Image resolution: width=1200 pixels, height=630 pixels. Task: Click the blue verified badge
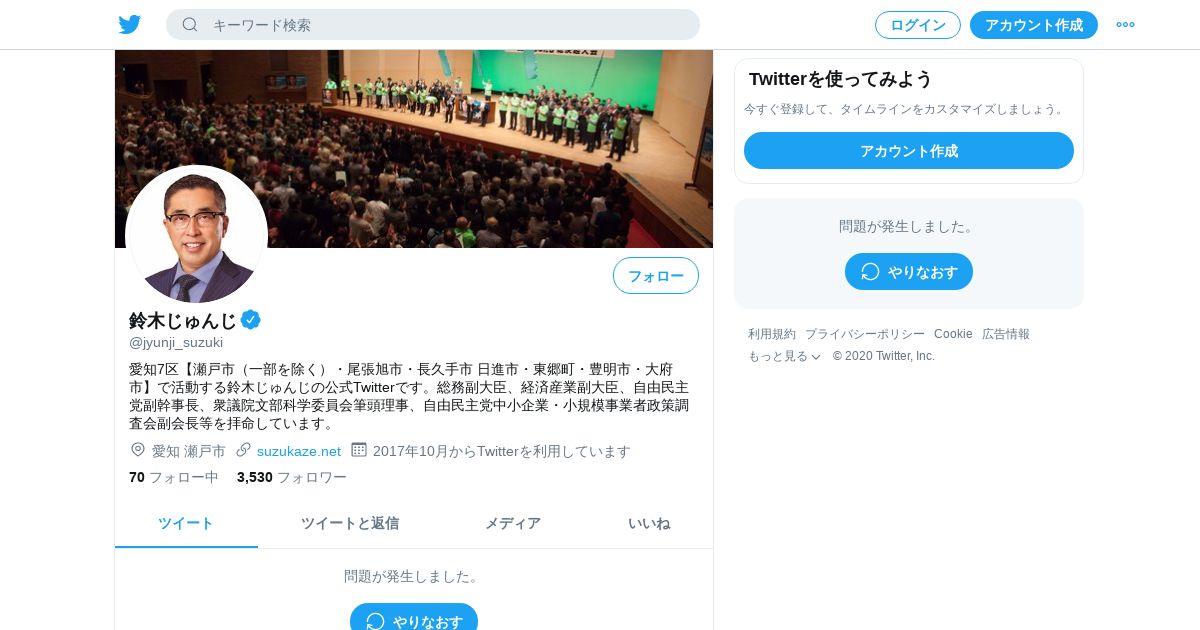pyautogui.click(x=251, y=320)
